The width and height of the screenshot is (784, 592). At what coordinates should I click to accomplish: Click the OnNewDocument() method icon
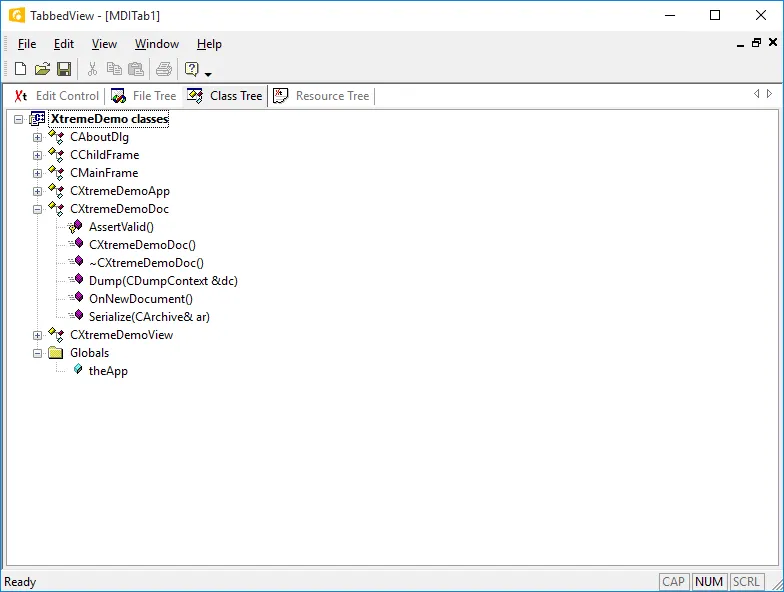coord(76,298)
